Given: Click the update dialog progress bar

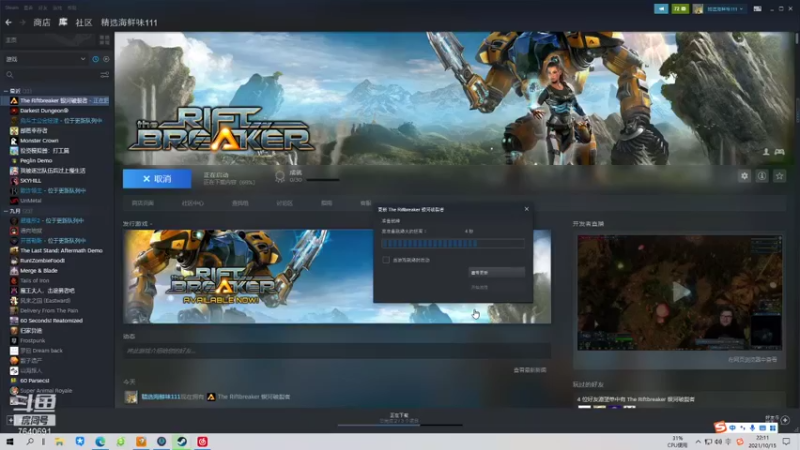Looking at the screenshot, I should click(453, 243).
